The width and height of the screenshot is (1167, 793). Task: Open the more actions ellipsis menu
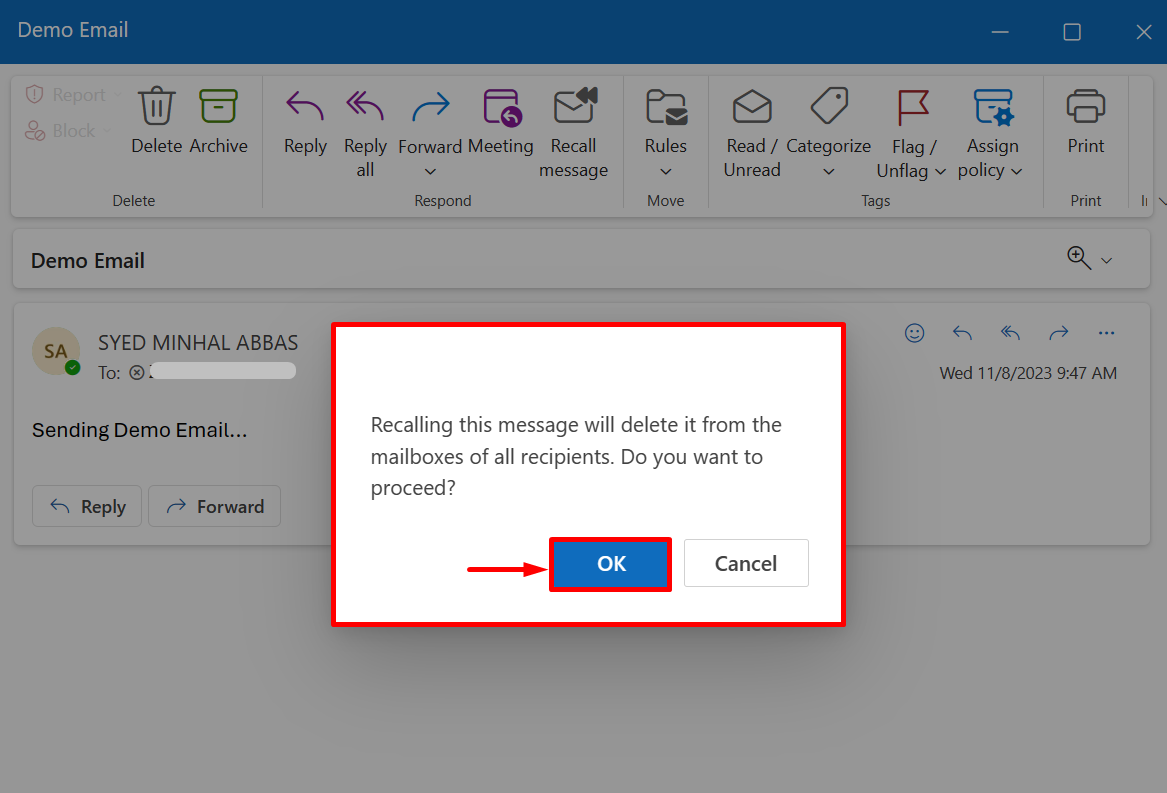point(1106,333)
